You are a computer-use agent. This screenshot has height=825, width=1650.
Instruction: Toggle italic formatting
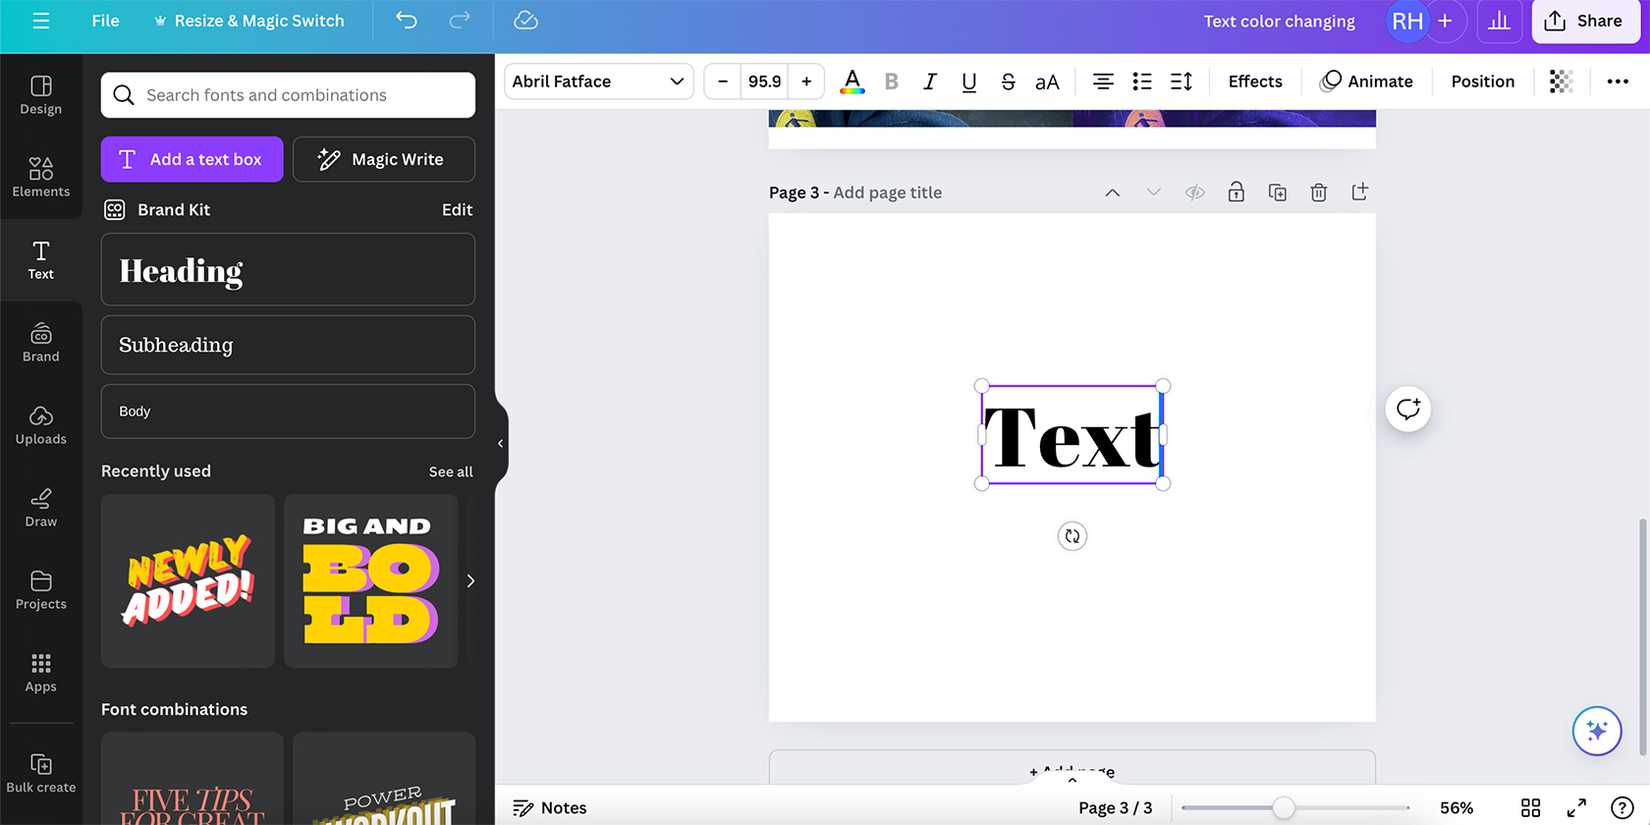click(929, 81)
